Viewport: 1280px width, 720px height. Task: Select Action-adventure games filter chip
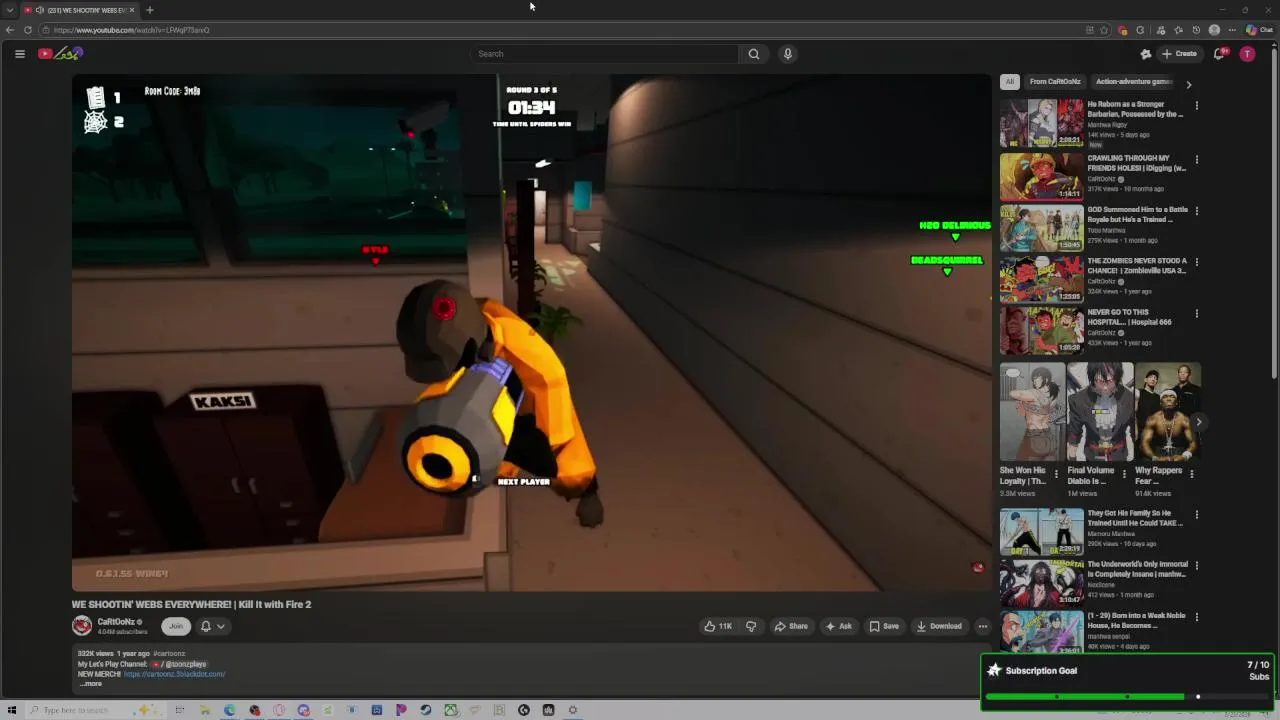[1133, 82]
